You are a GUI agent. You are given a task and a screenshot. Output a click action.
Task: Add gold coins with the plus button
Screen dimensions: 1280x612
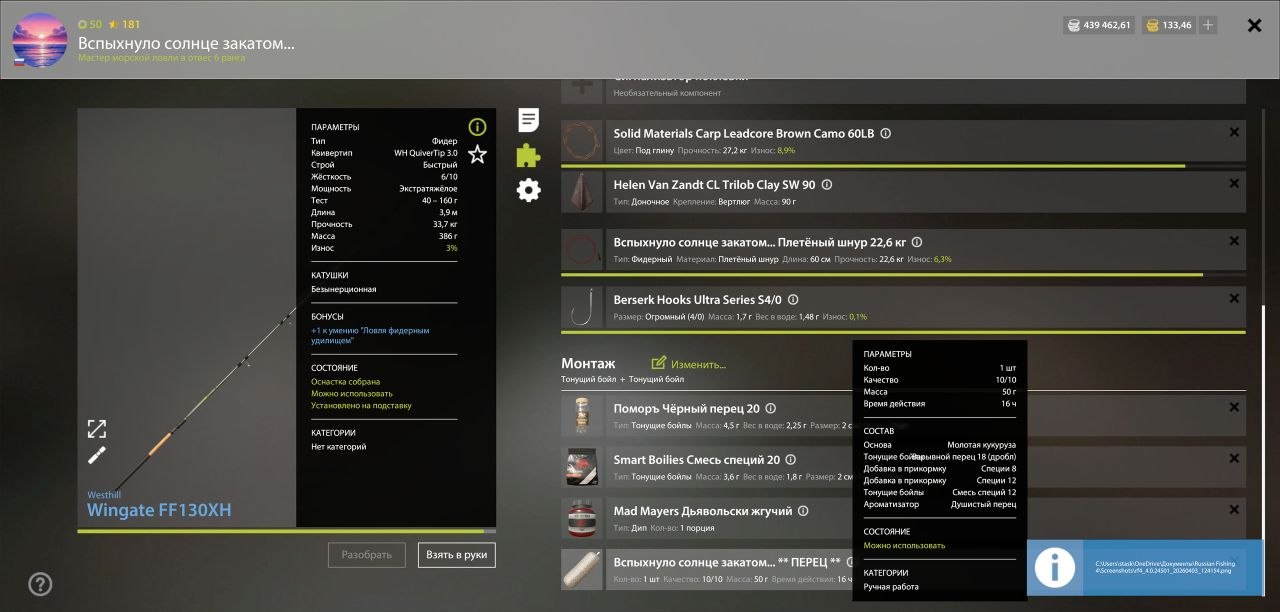[x=1208, y=25]
